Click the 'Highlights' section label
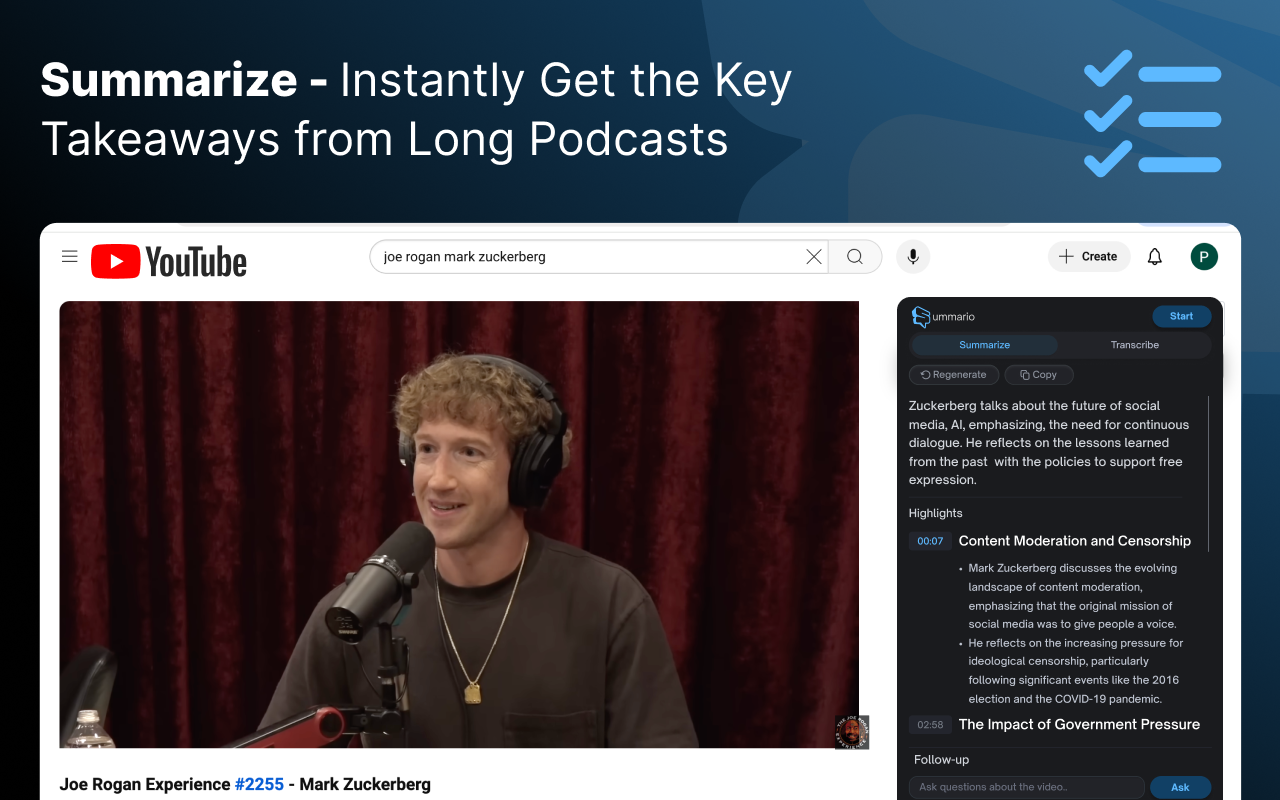The width and height of the screenshot is (1280, 800). [x=936, y=513]
